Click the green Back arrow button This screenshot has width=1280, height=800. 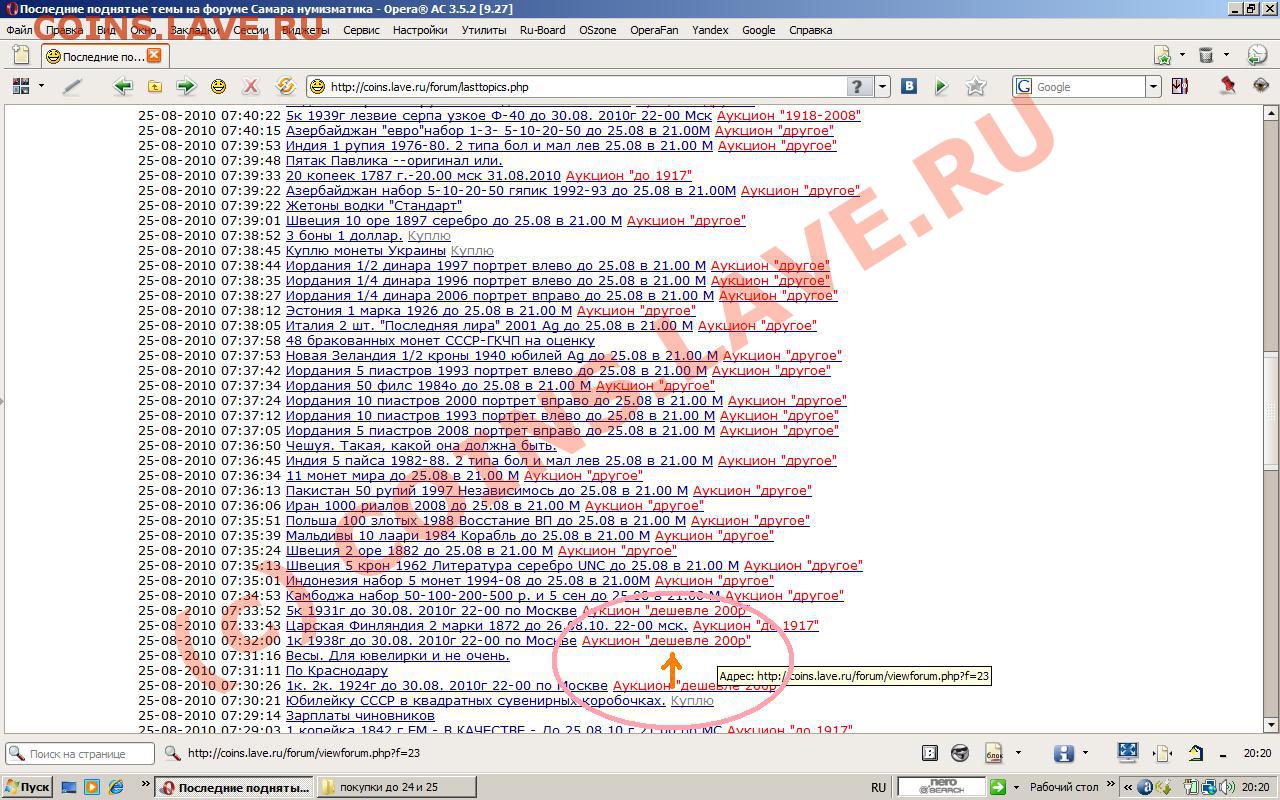[x=123, y=87]
